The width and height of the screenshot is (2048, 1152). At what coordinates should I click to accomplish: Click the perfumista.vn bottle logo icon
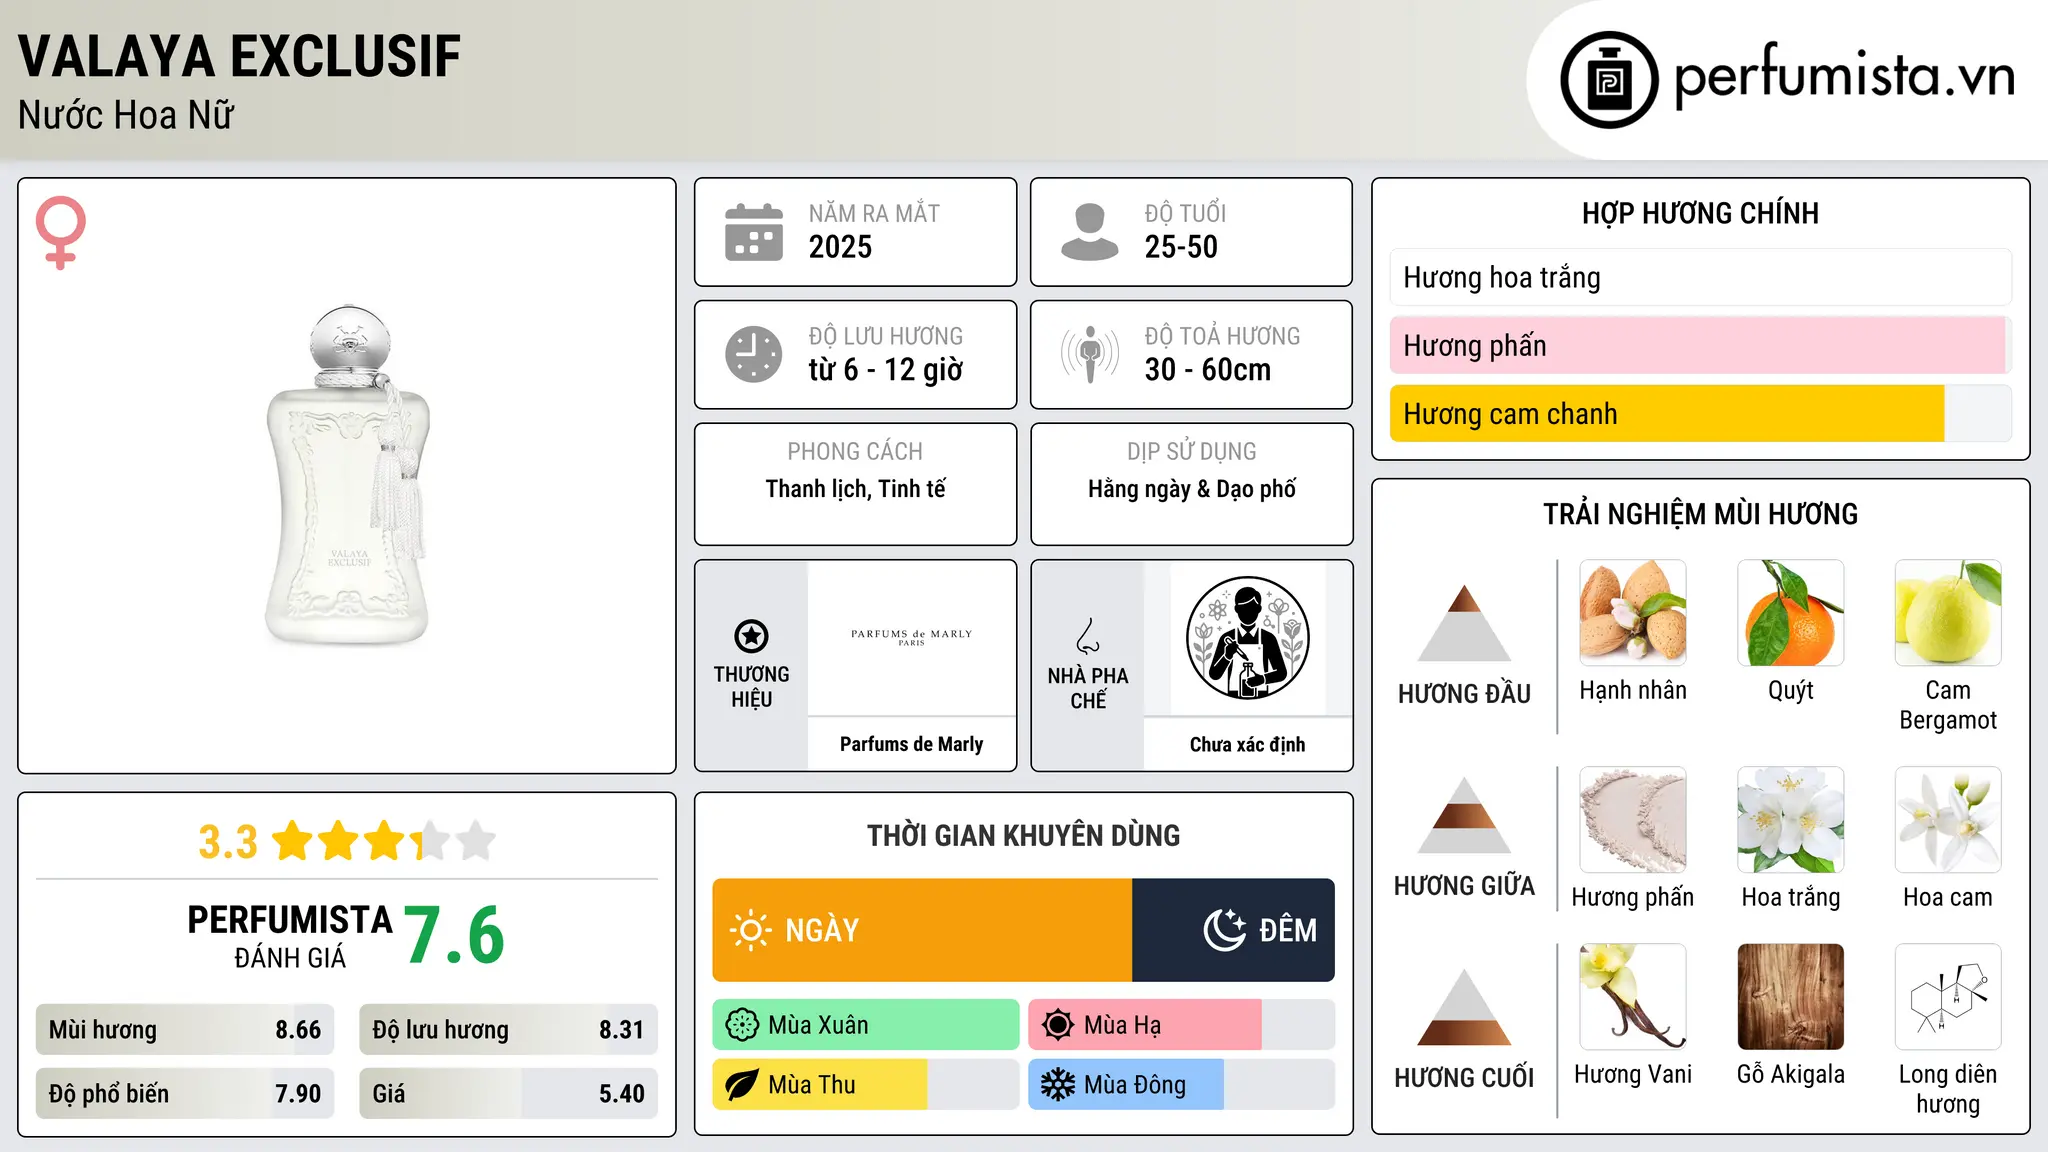click(x=1609, y=80)
